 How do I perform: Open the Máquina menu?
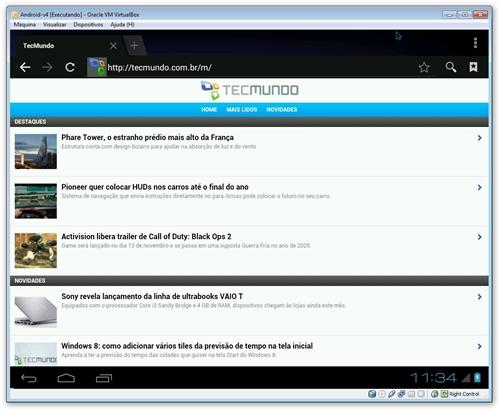click(25, 25)
